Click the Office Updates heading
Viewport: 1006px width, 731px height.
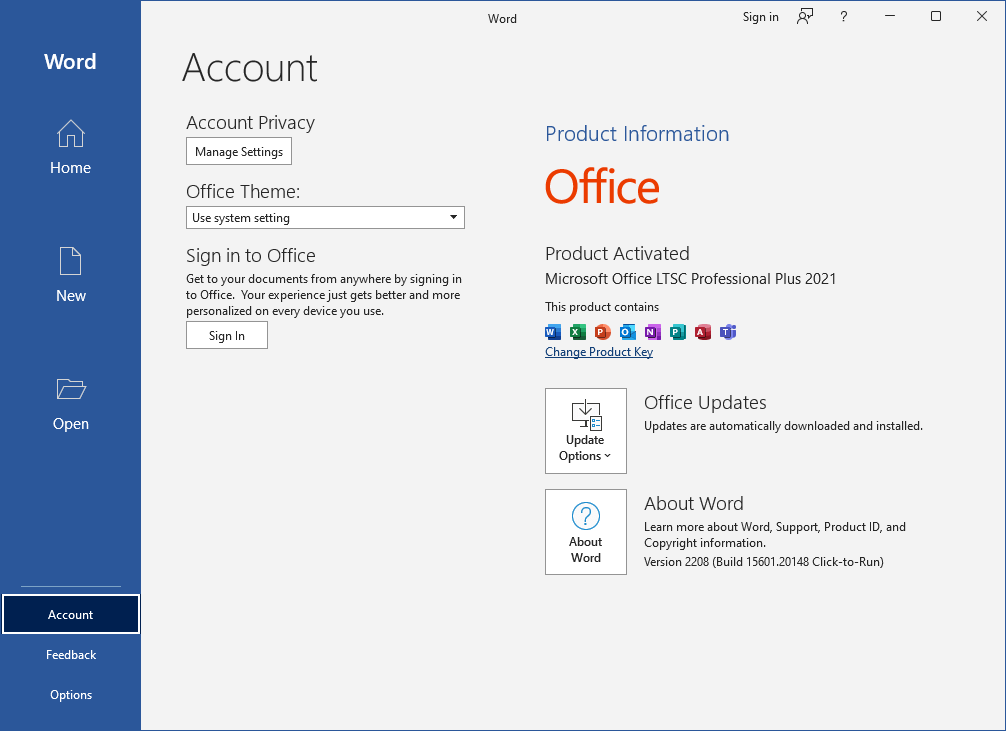pos(705,402)
